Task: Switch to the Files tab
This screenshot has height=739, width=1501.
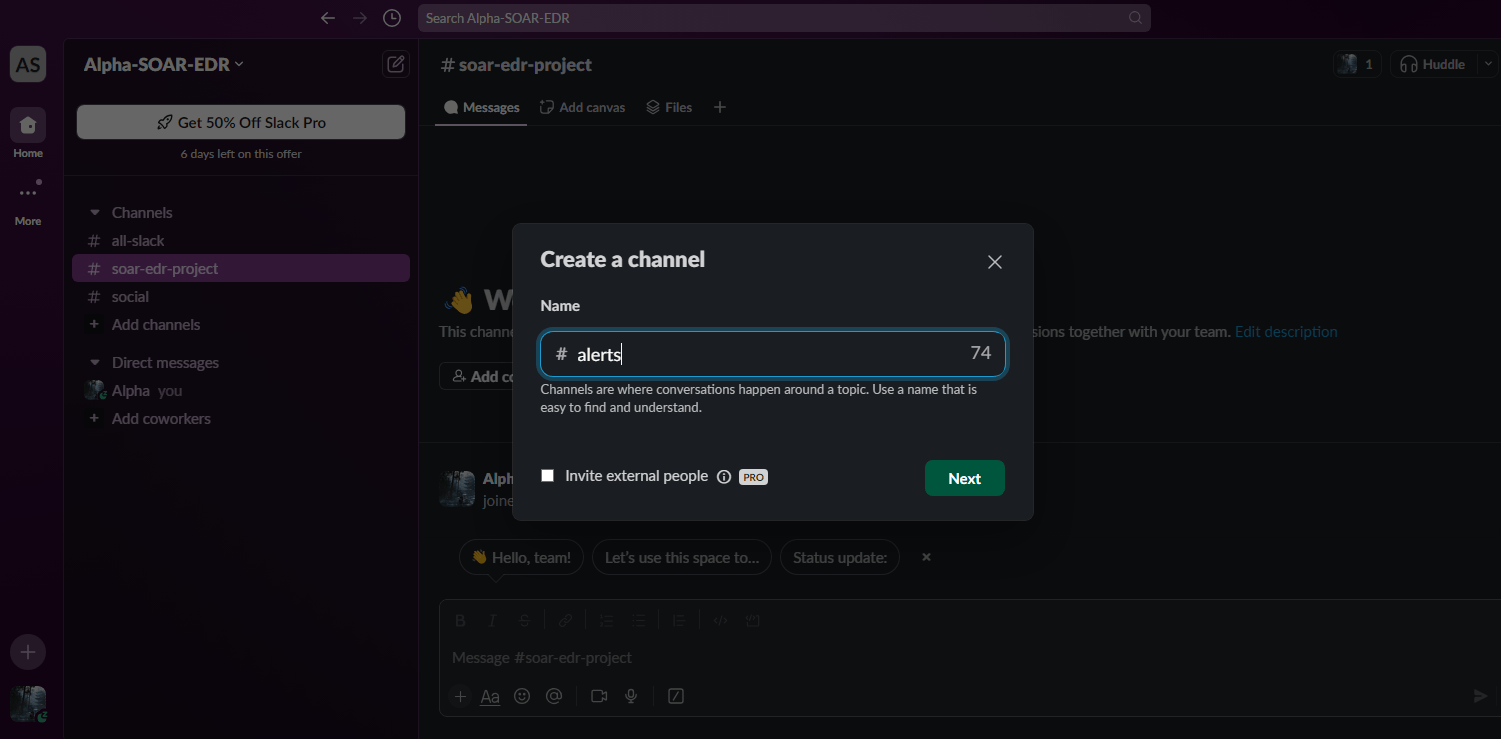Action: (x=669, y=107)
